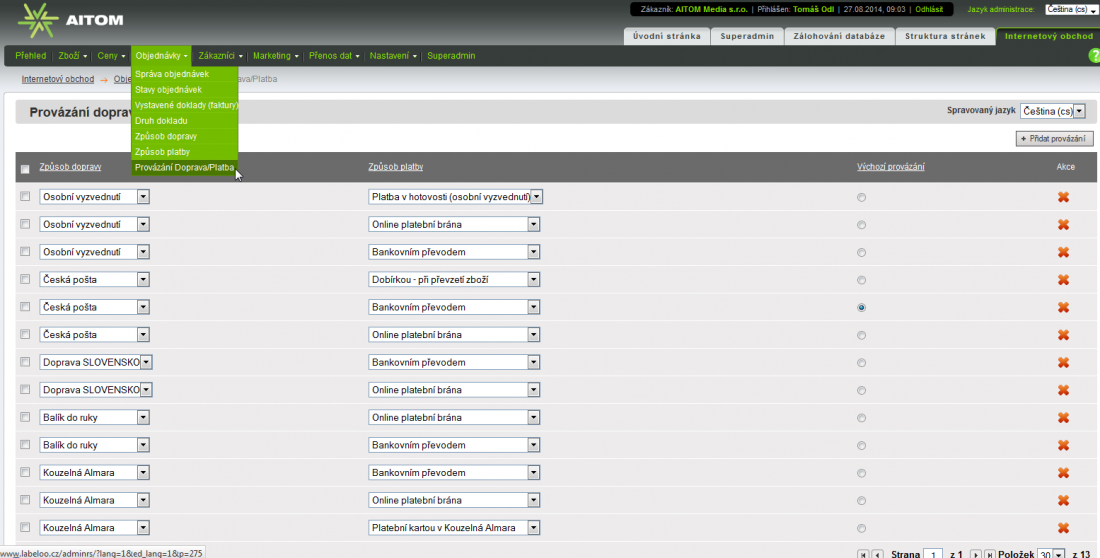Viewport: 1100px width, 558px height.
Task: Click the Přidat provázání button
Action: [1053, 138]
